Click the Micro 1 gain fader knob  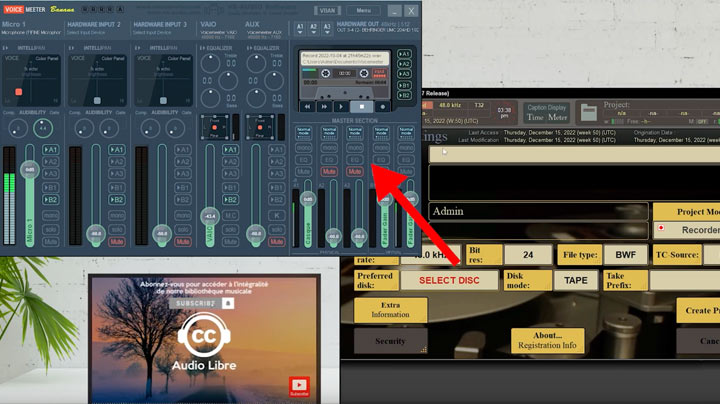coord(30,169)
